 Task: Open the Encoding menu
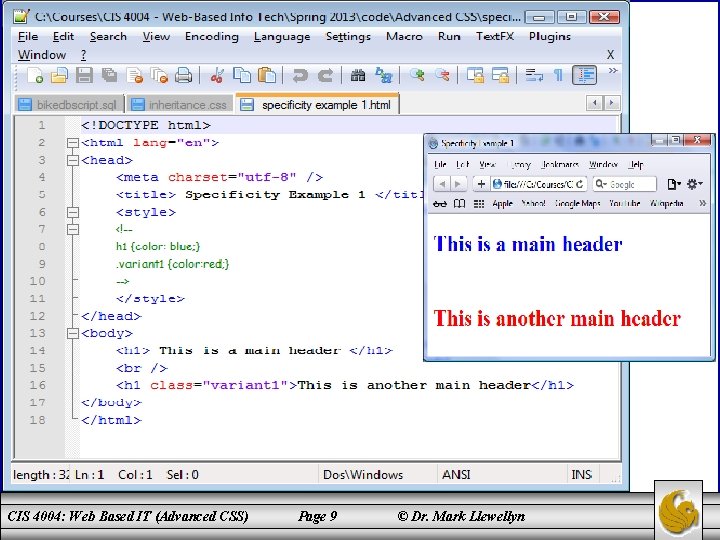point(212,36)
